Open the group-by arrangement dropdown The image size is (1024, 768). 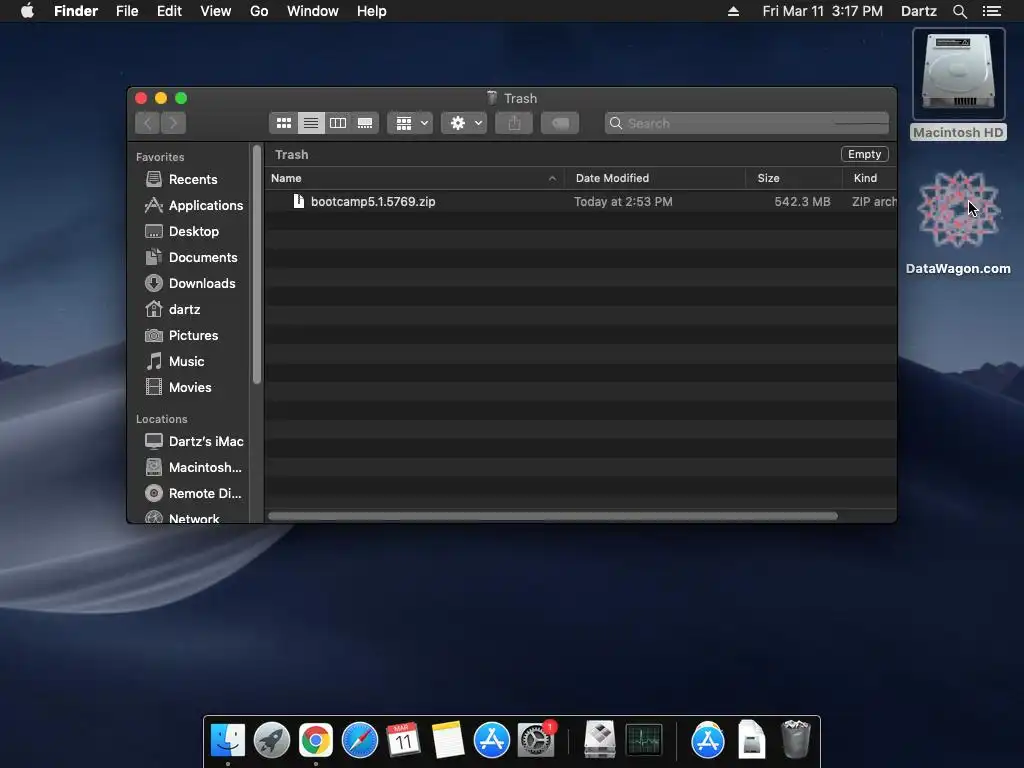click(411, 123)
